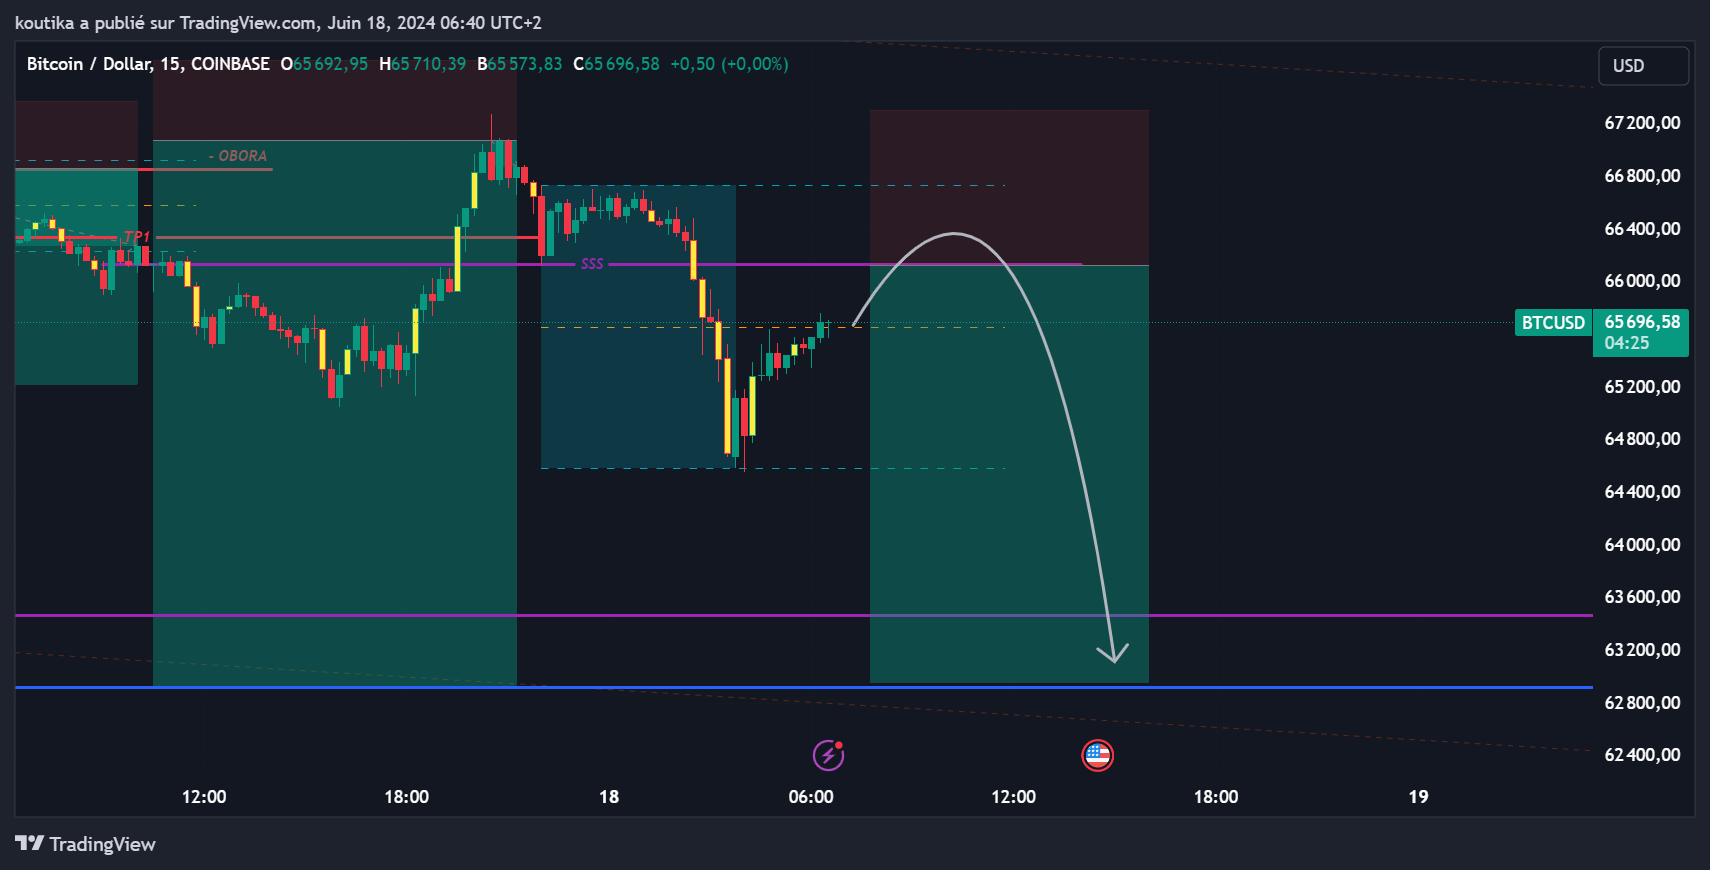The image size is (1710, 870).
Task: Click the 62 400,00 price axis label
Action: tap(1642, 755)
